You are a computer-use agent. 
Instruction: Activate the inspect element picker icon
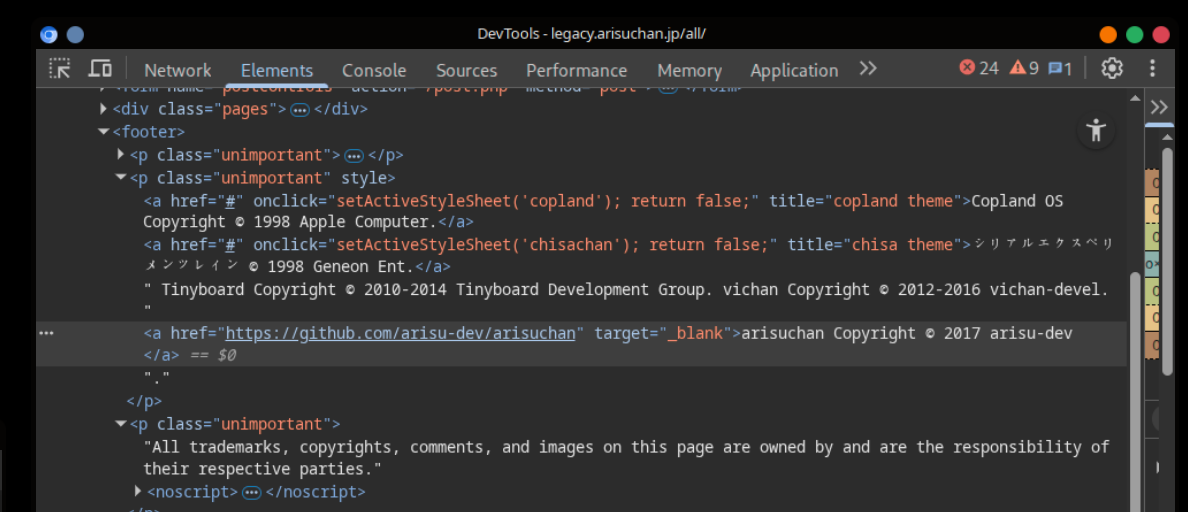tap(60, 69)
